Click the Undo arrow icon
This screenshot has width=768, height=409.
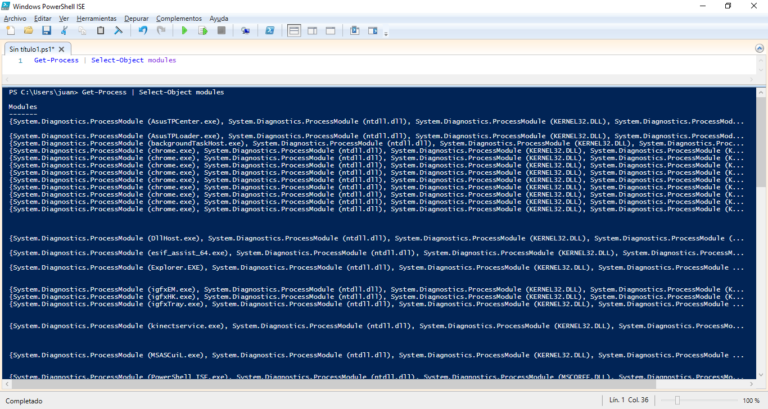(143, 30)
